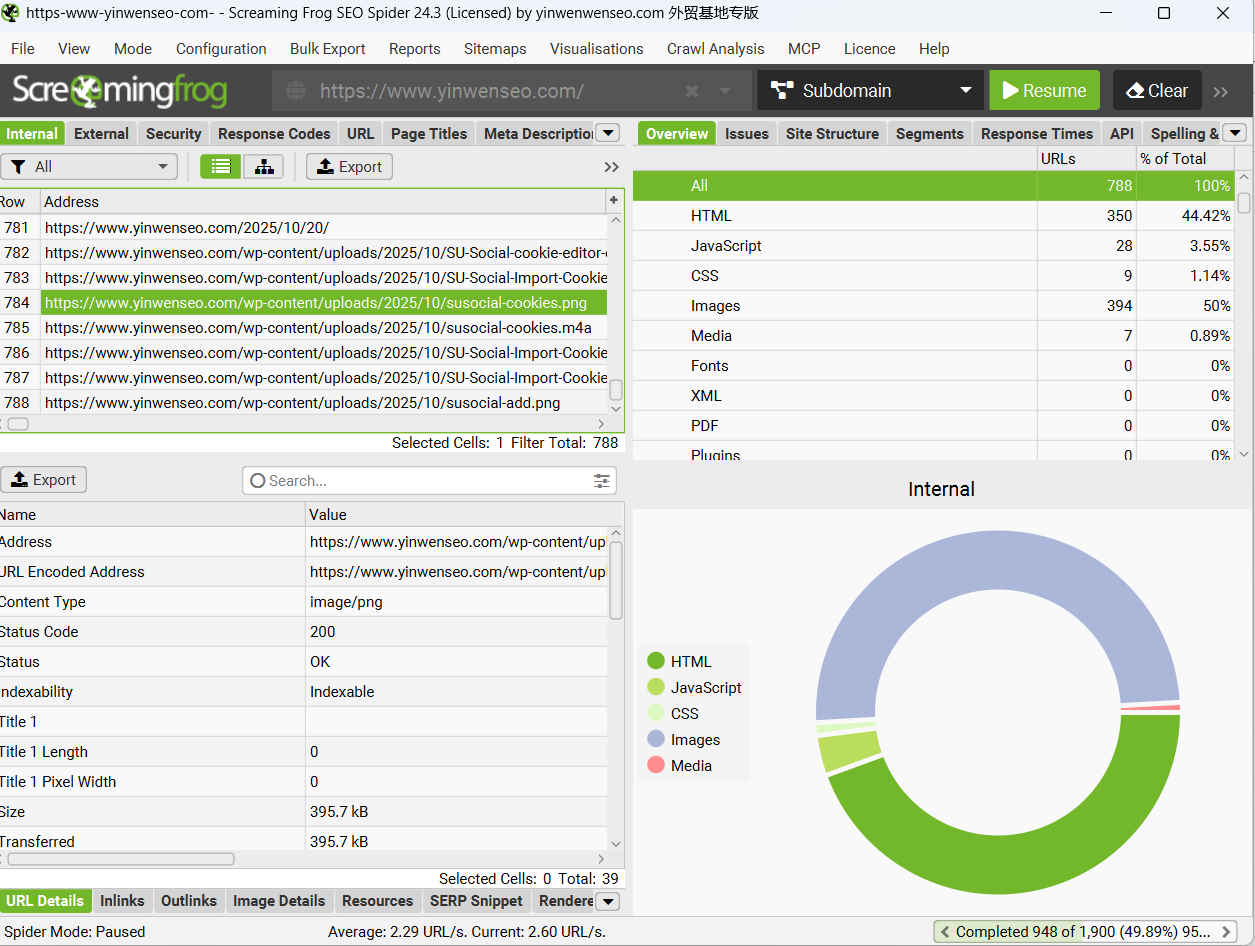Screen dimensions: 1255x946
Task: Switch to list view icon
Action: coord(221,167)
